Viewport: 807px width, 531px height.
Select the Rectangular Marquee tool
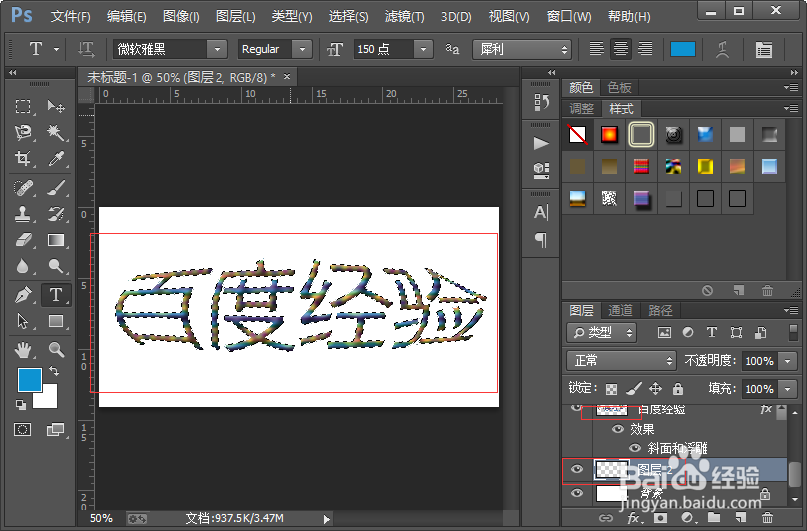tap(23, 107)
